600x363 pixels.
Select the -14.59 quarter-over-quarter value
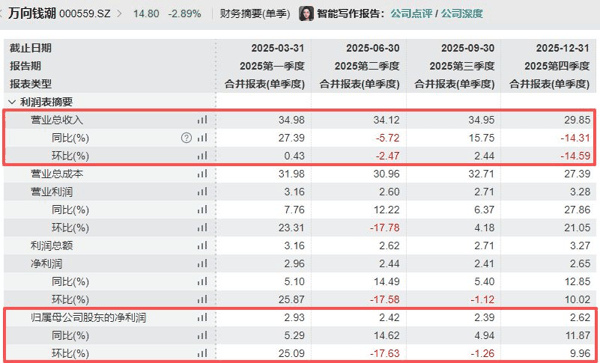pos(575,156)
